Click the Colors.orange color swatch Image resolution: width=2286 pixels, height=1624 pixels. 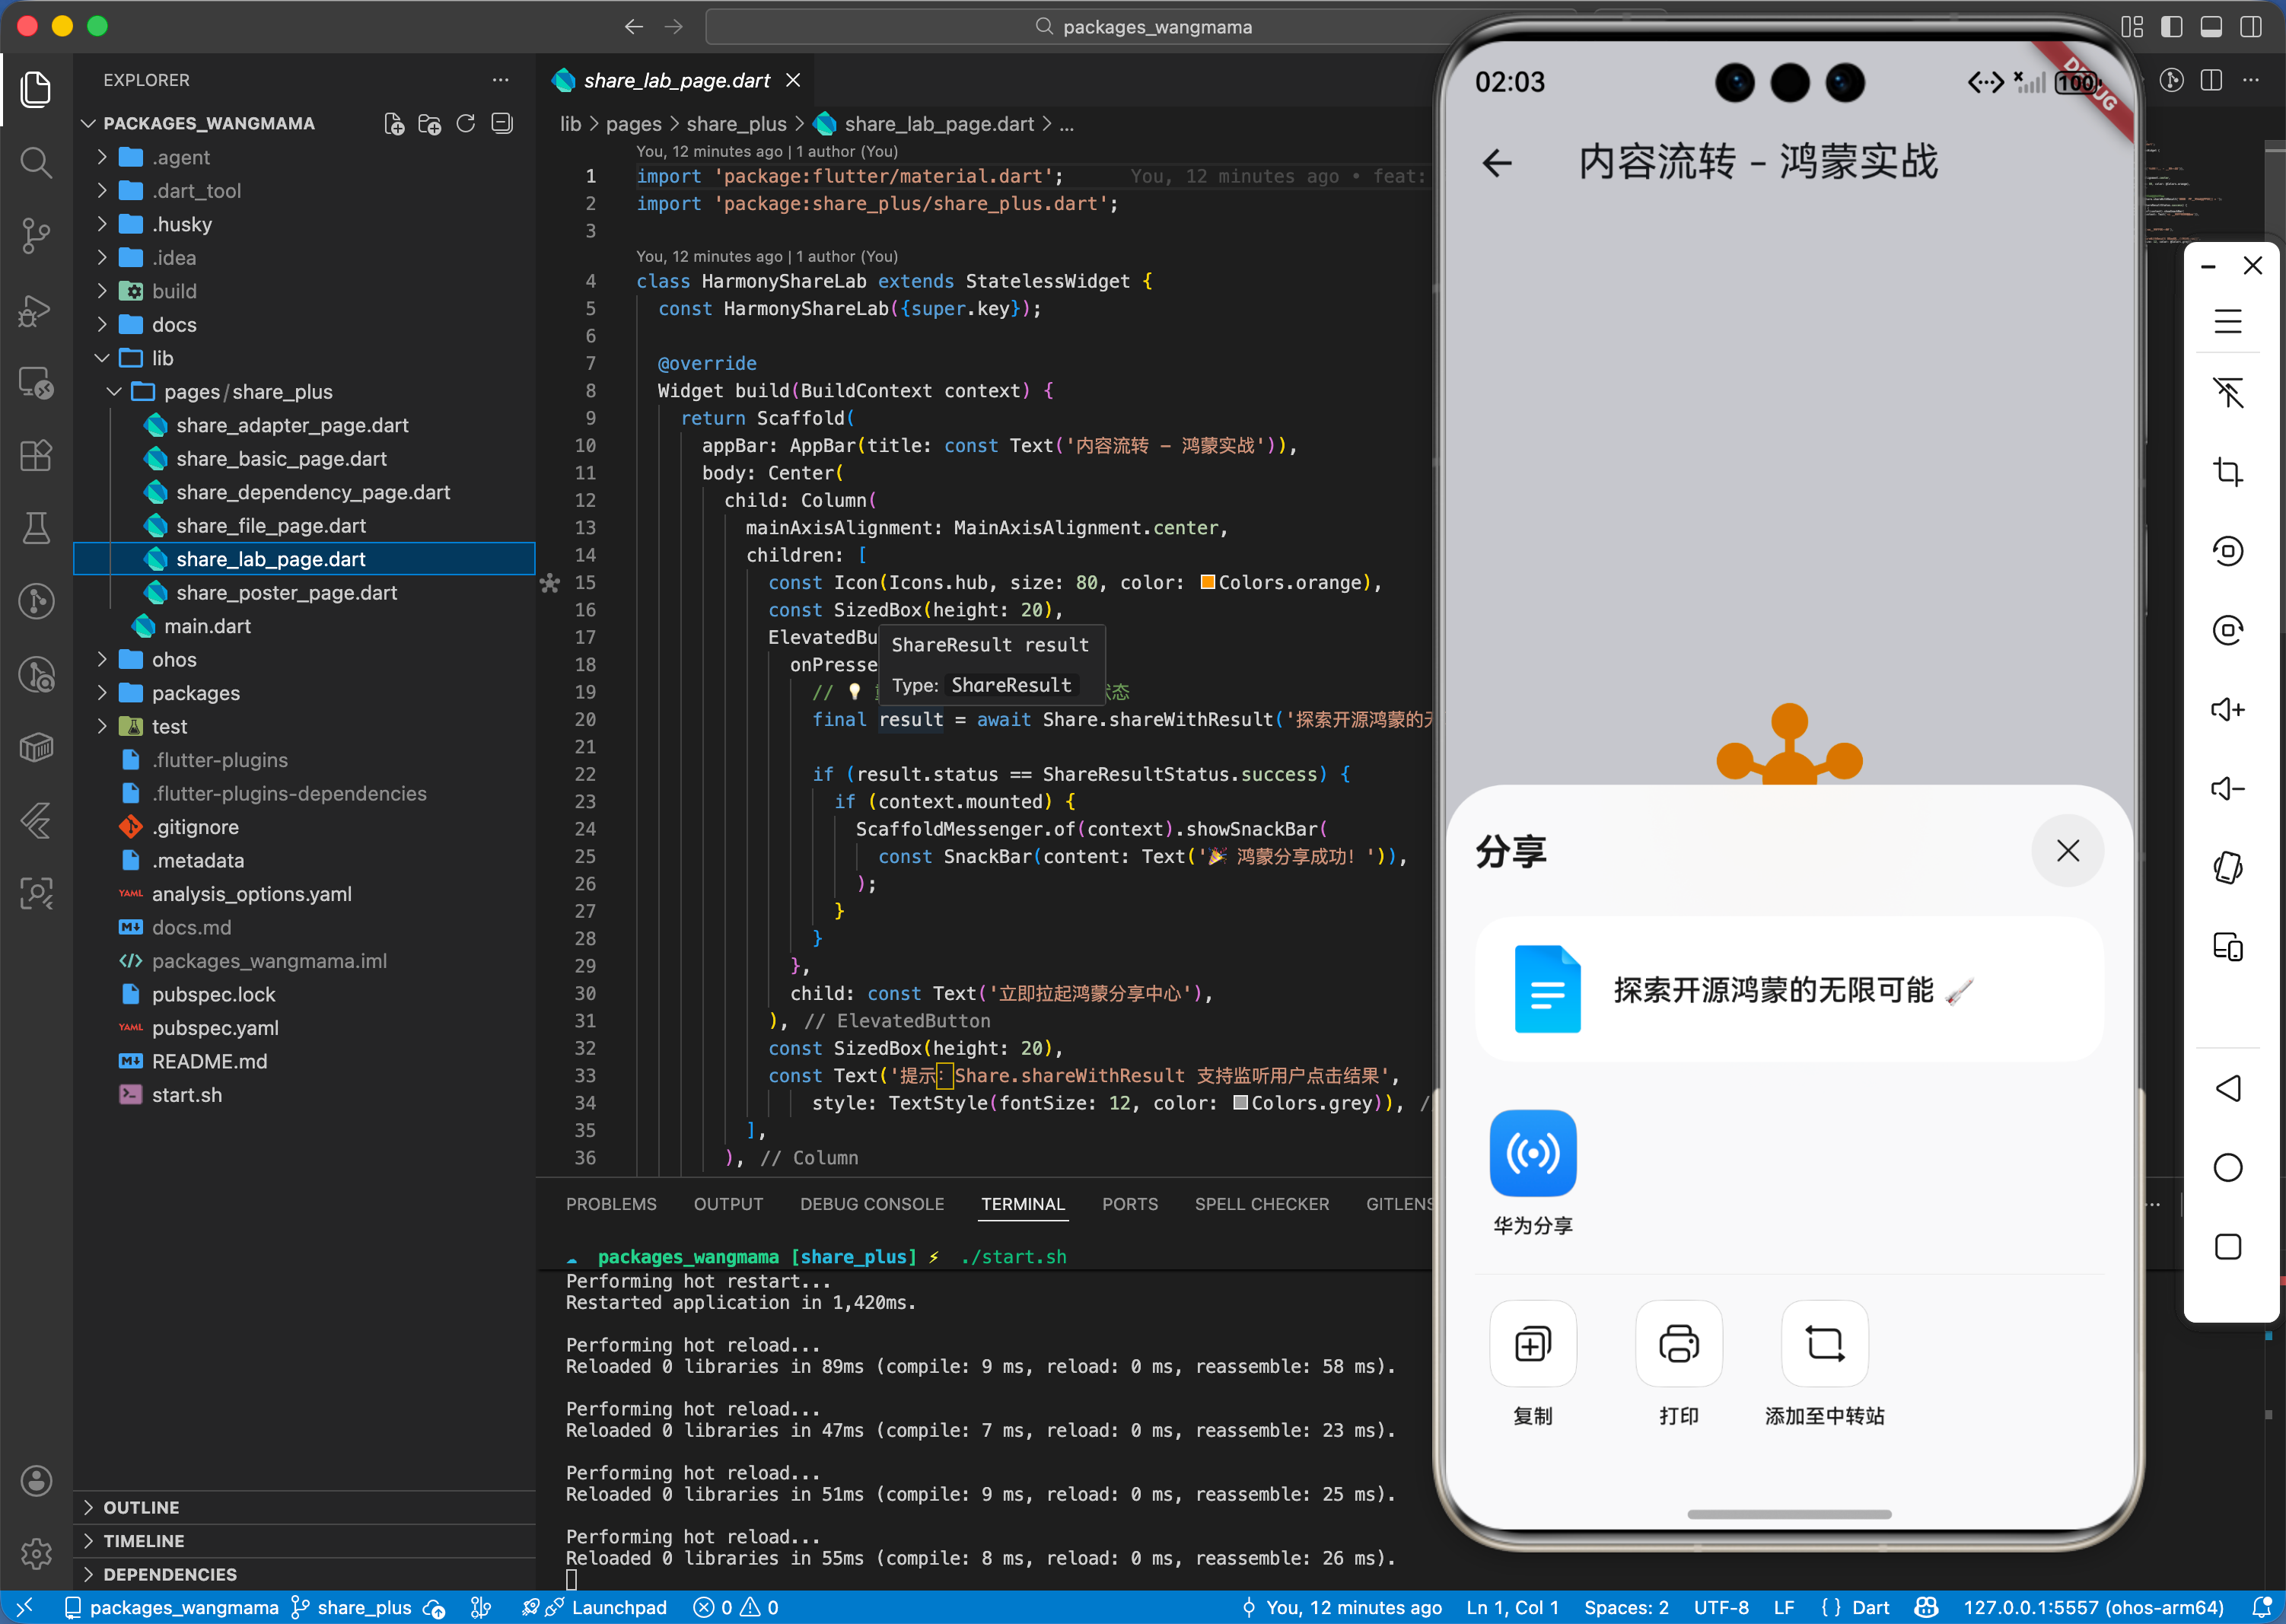pyautogui.click(x=1207, y=582)
